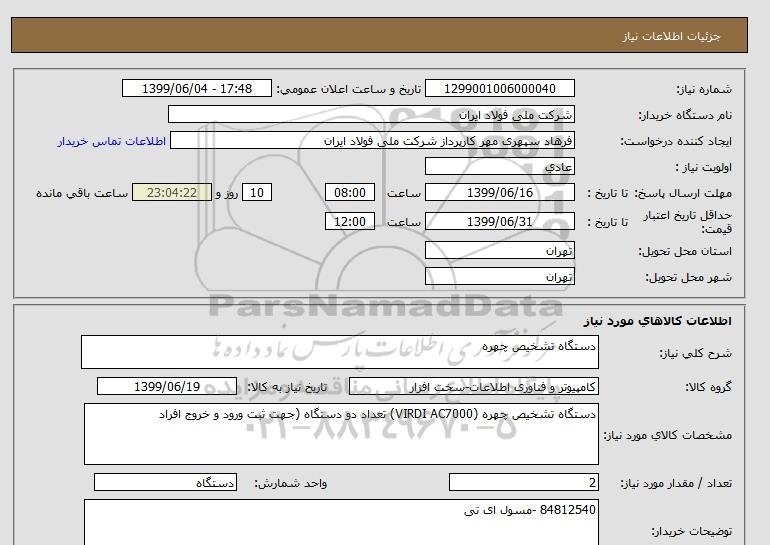Viewport: 770px width, 545px height.
Task: Open the اطلاعات تماس خریدار link
Action: click(111, 141)
